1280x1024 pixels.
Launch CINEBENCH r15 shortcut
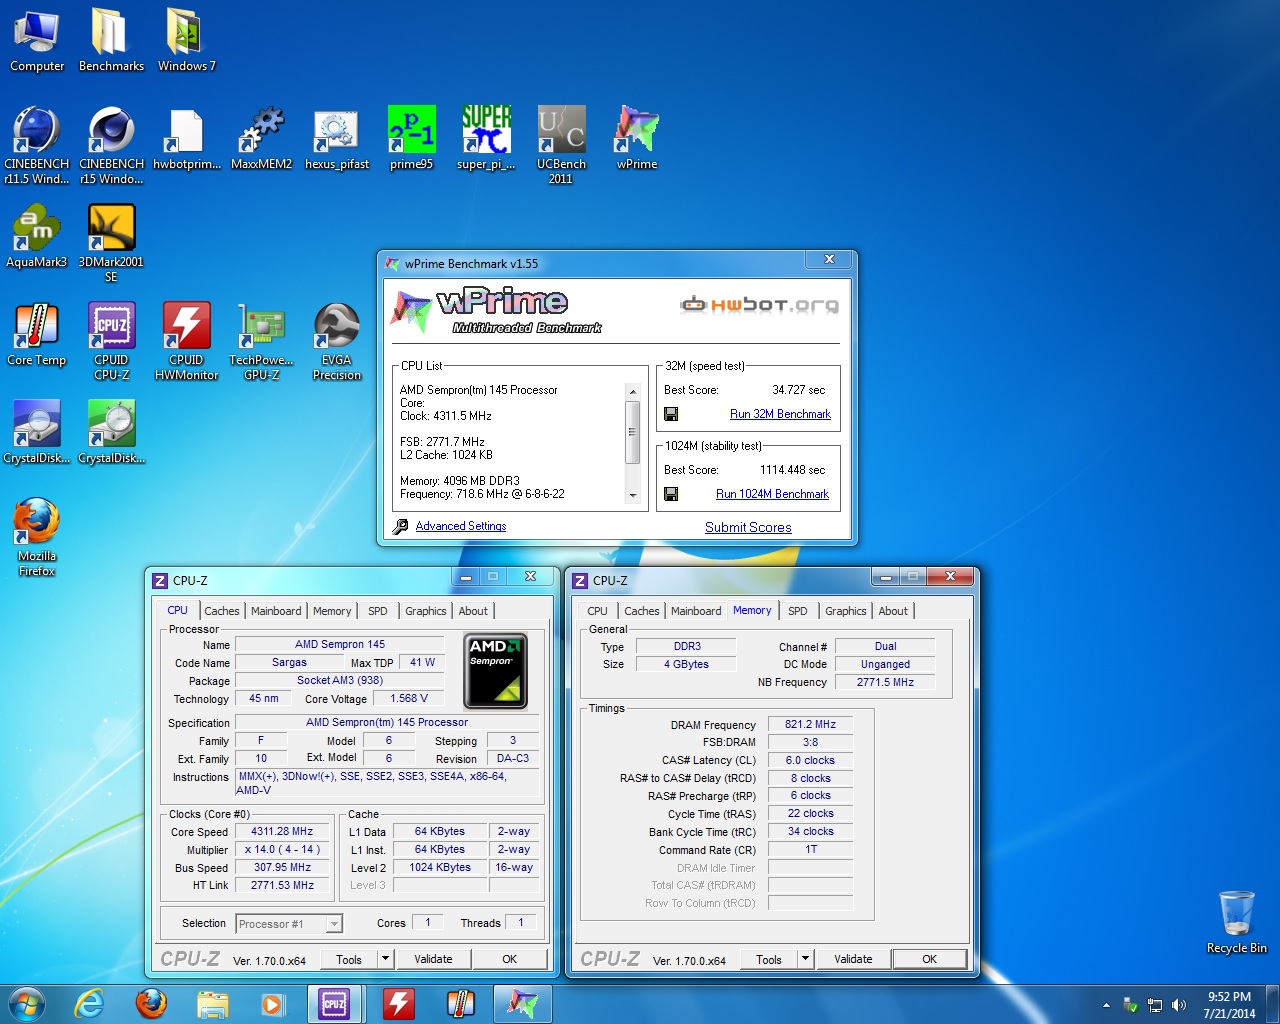tap(111, 145)
